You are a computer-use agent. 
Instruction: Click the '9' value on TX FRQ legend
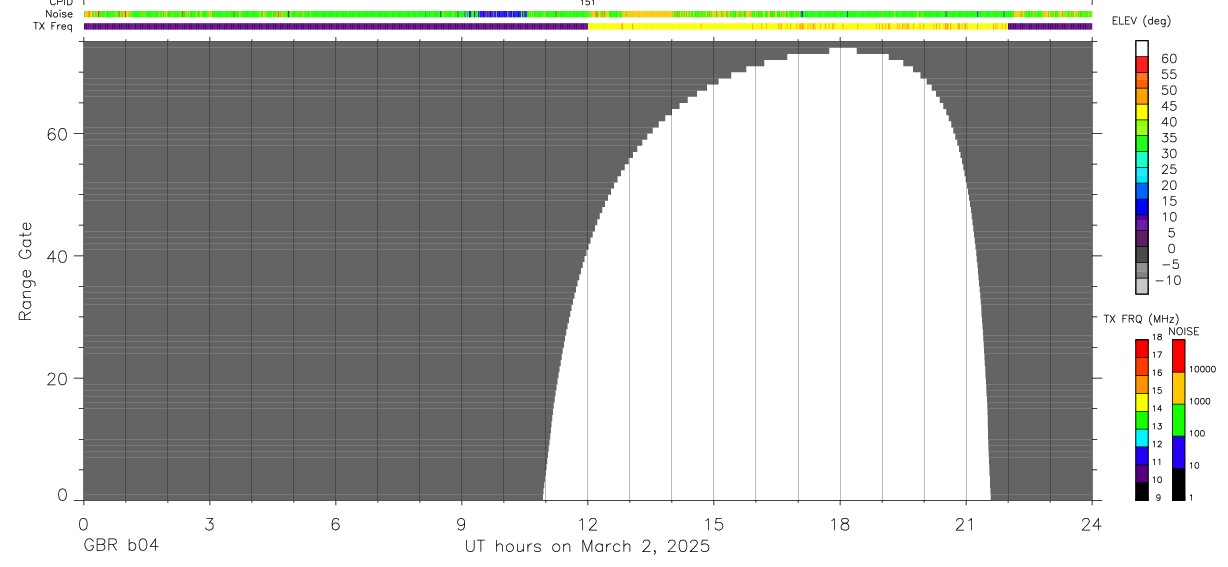[1156, 498]
